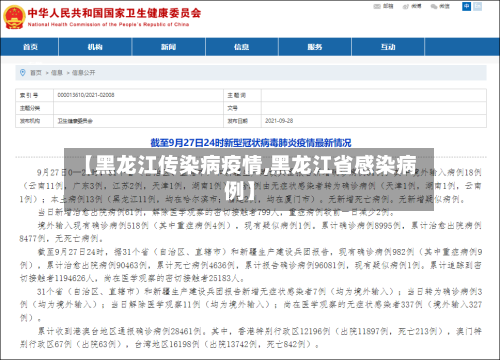500x360 pixels.
Task: Click the location pin breadcrumb icon
Action: click(x=23, y=72)
